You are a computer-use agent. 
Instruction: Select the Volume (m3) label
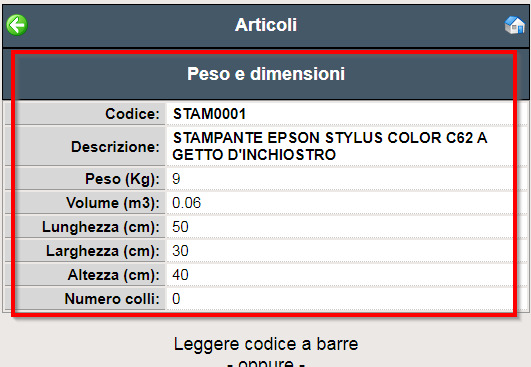pyautogui.click(x=113, y=203)
